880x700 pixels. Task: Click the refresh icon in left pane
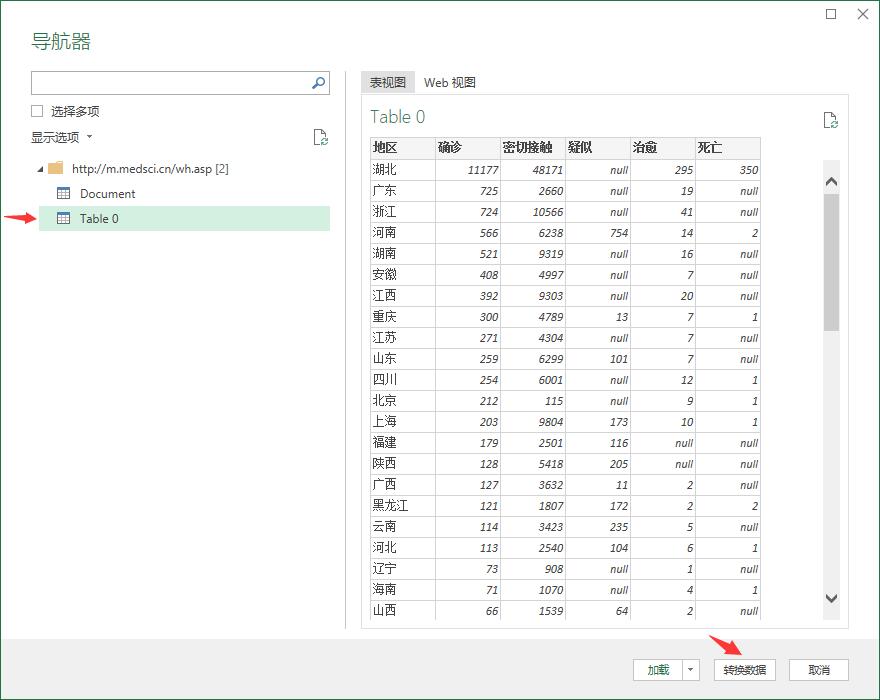tap(320, 138)
